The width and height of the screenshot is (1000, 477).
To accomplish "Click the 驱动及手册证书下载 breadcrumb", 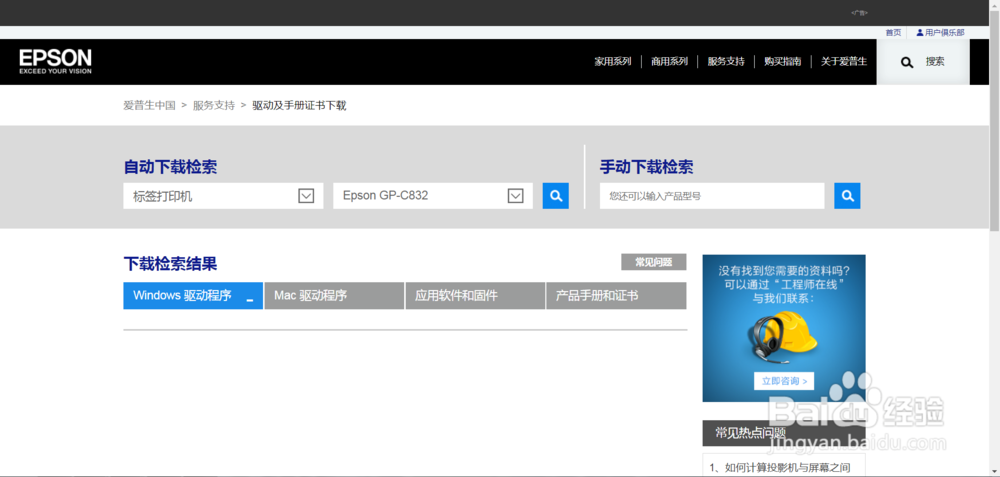I will [x=299, y=105].
